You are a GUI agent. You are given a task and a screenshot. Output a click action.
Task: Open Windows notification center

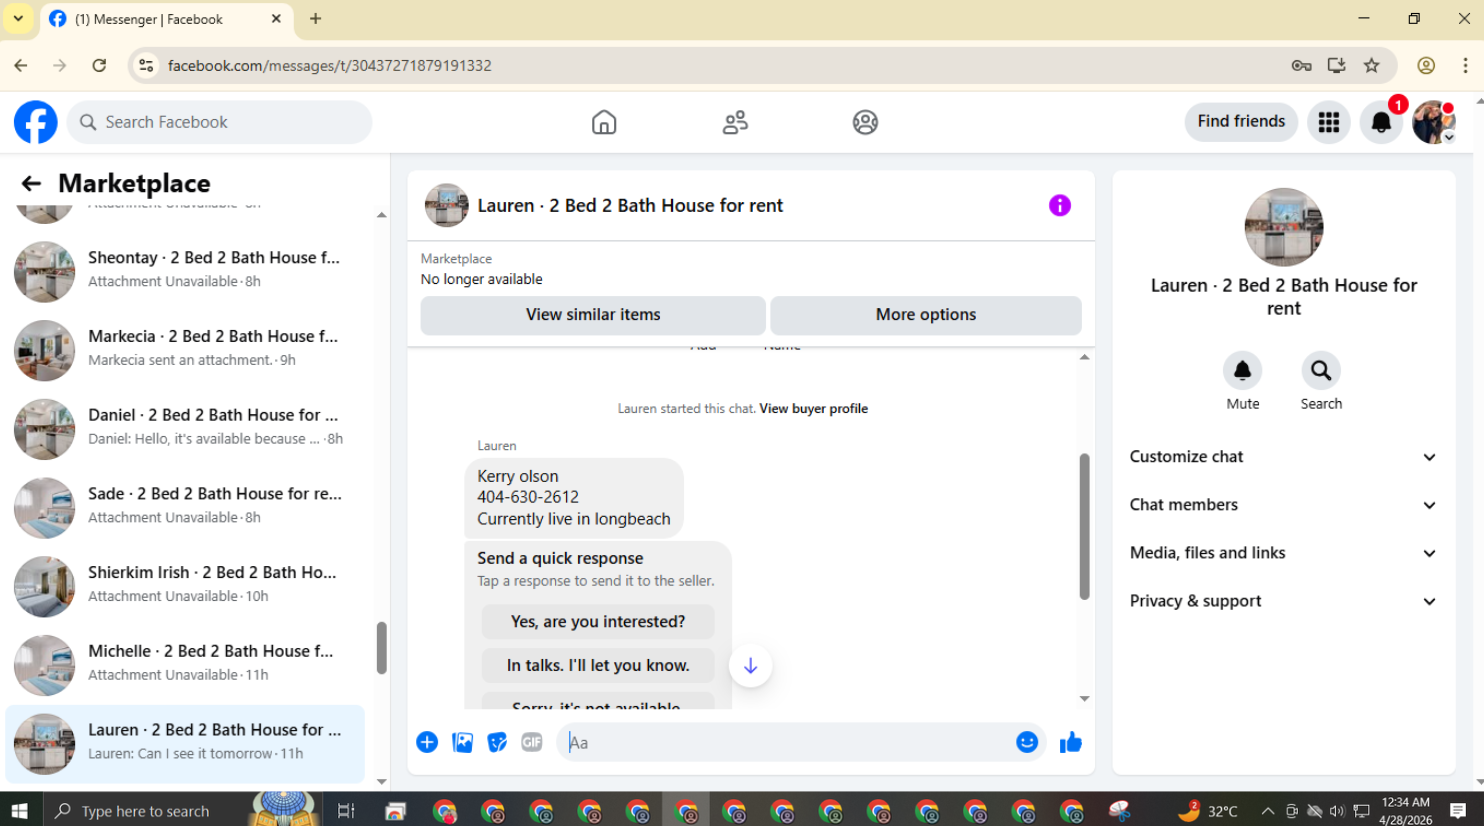[1458, 810]
